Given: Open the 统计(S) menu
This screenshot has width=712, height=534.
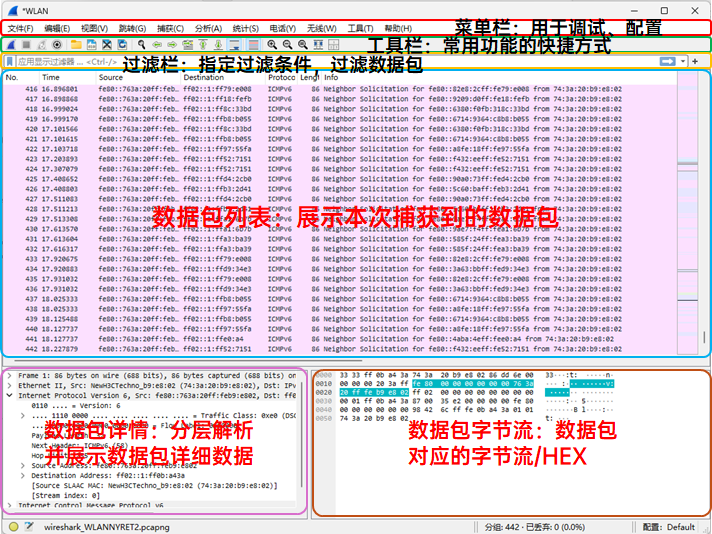Looking at the screenshot, I should tap(246, 28).
